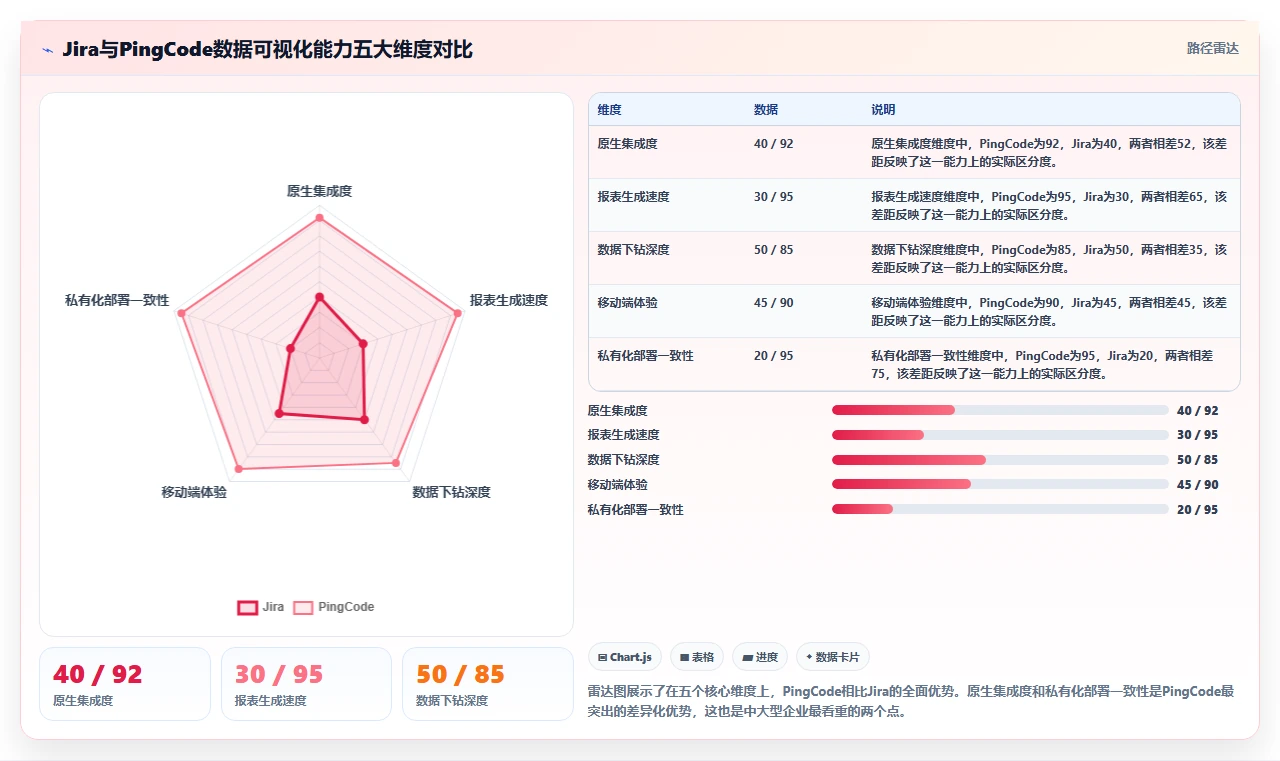Image resolution: width=1280 pixels, height=761 pixels.
Task: Click the 原生集成度 progress bar
Action: [x=1000, y=410]
